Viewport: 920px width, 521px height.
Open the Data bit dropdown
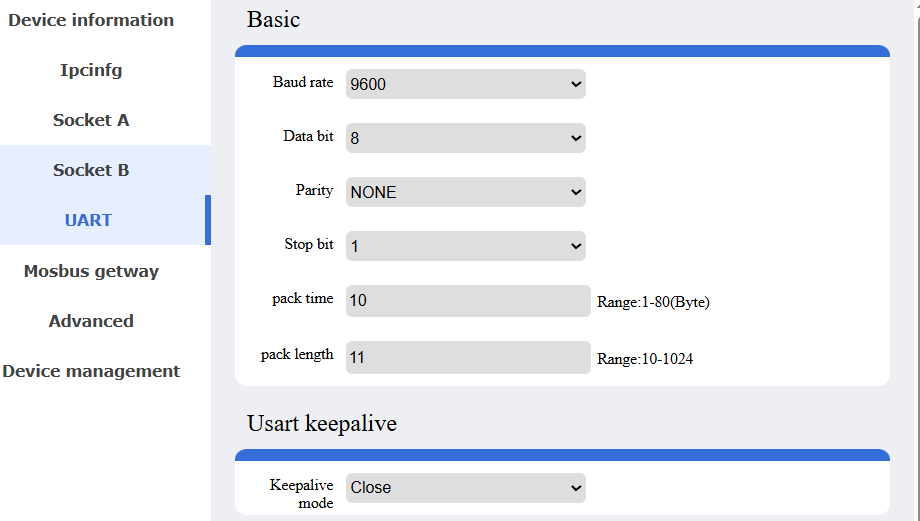point(465,138)
